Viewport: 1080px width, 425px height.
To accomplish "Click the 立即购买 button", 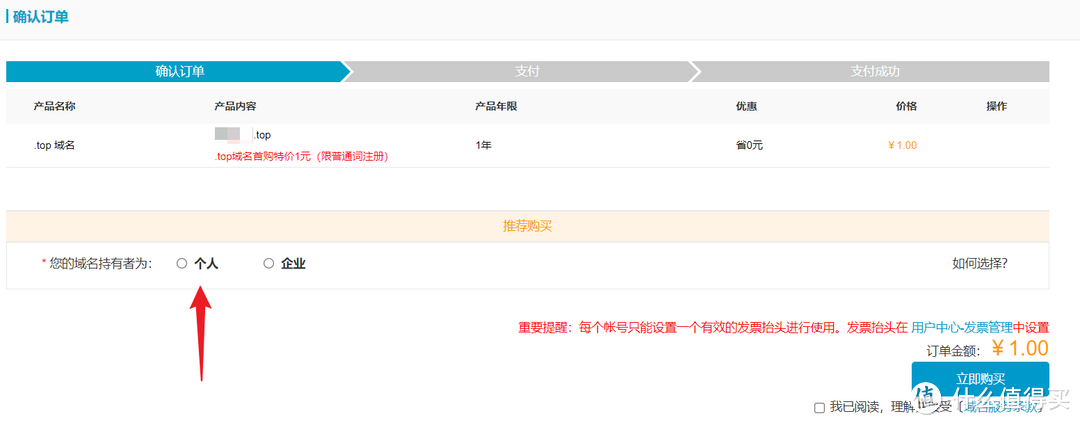I will tap(979, 380).
